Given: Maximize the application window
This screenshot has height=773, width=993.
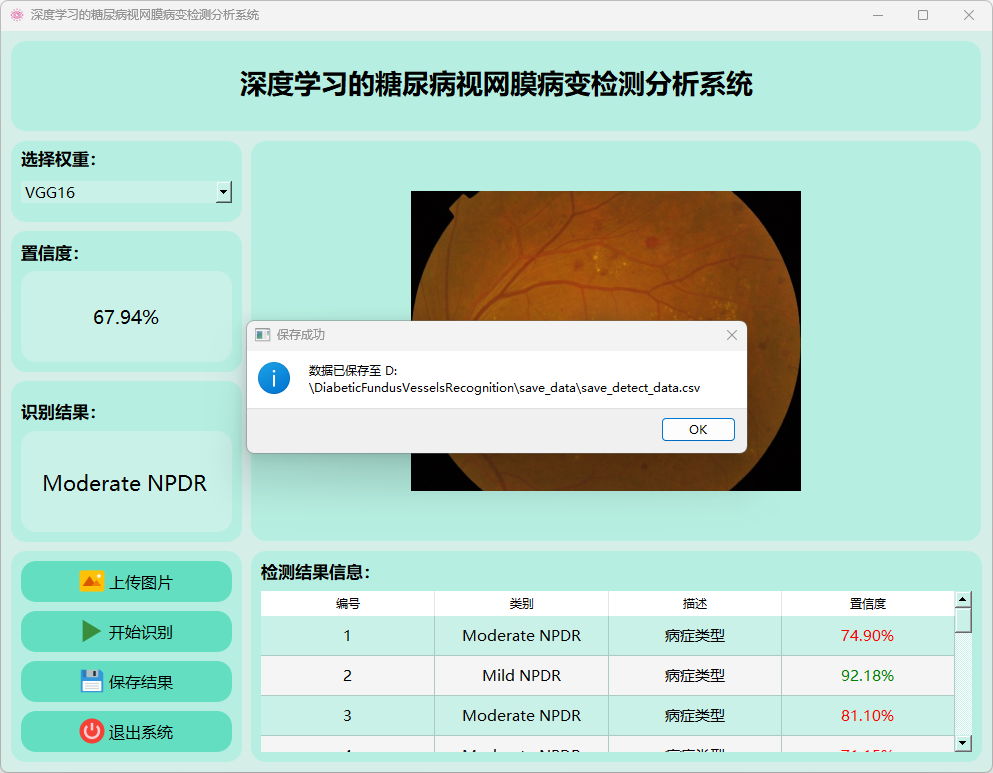Looking at the screenshot, I should pyautogui.click(x=923, y=15).
